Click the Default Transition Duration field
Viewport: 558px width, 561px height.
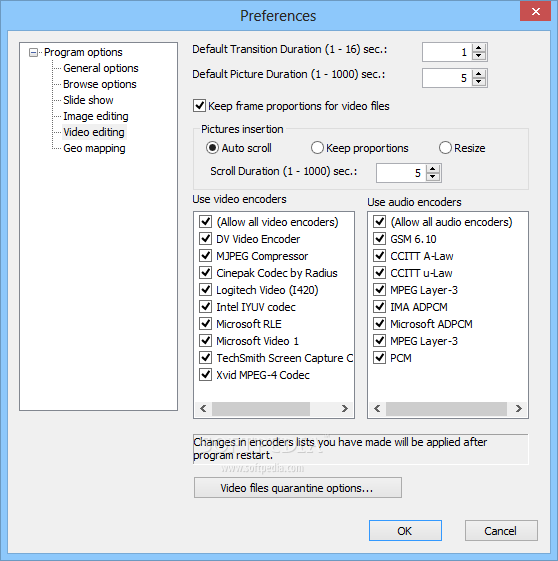pos(447,52)
